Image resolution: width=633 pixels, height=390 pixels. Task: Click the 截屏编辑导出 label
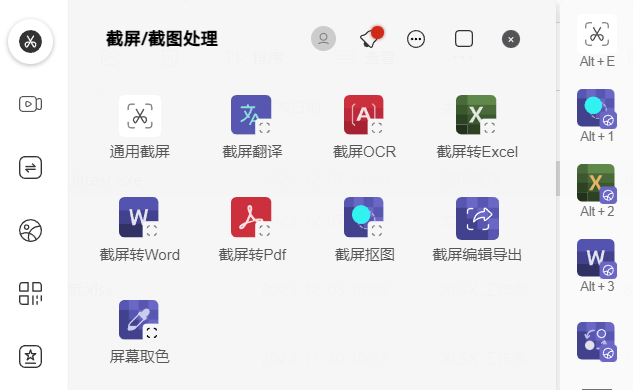(x=477, y=255)
